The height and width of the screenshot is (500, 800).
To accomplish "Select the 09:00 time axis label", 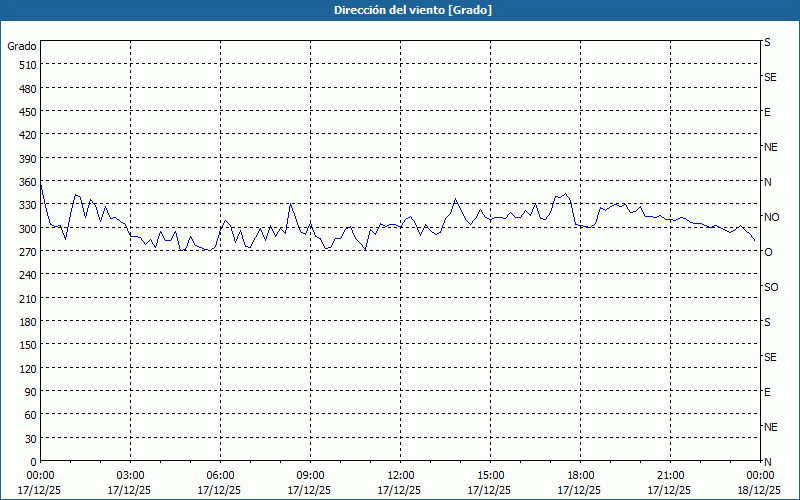I will coord(310,475).
